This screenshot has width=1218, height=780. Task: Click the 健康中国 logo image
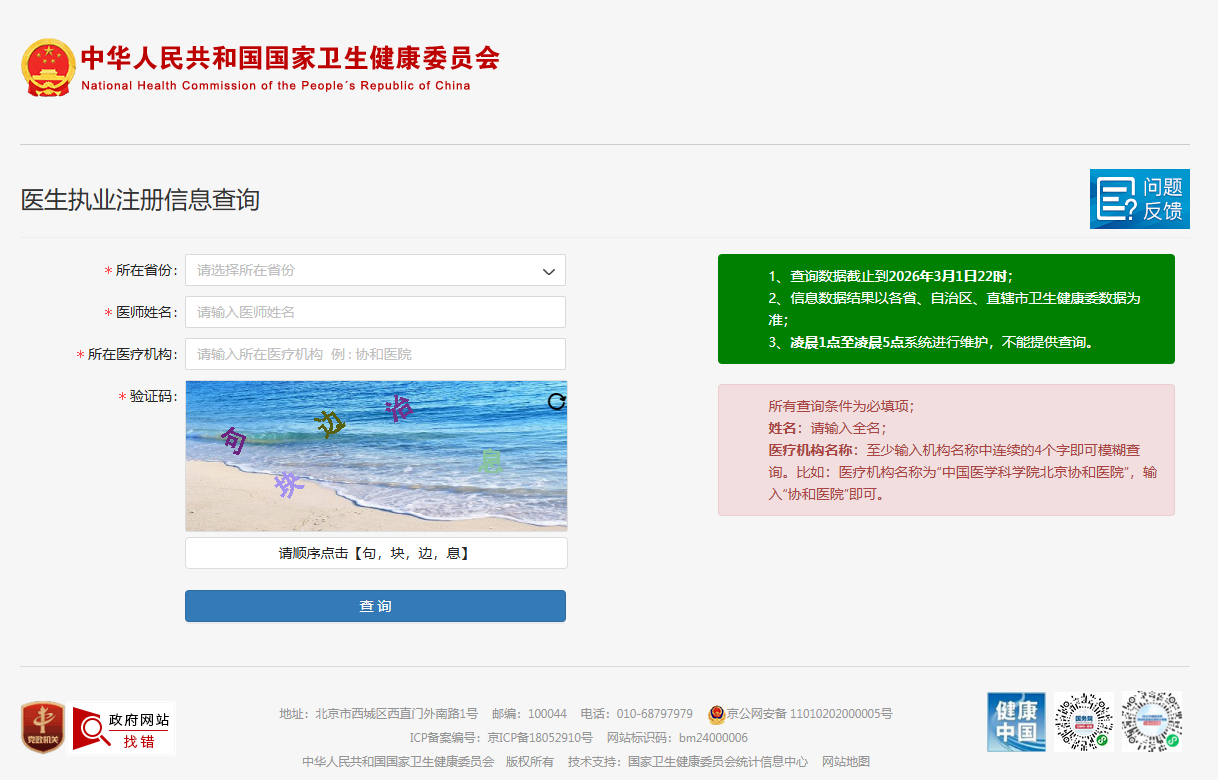click(x=1016, y=722)
